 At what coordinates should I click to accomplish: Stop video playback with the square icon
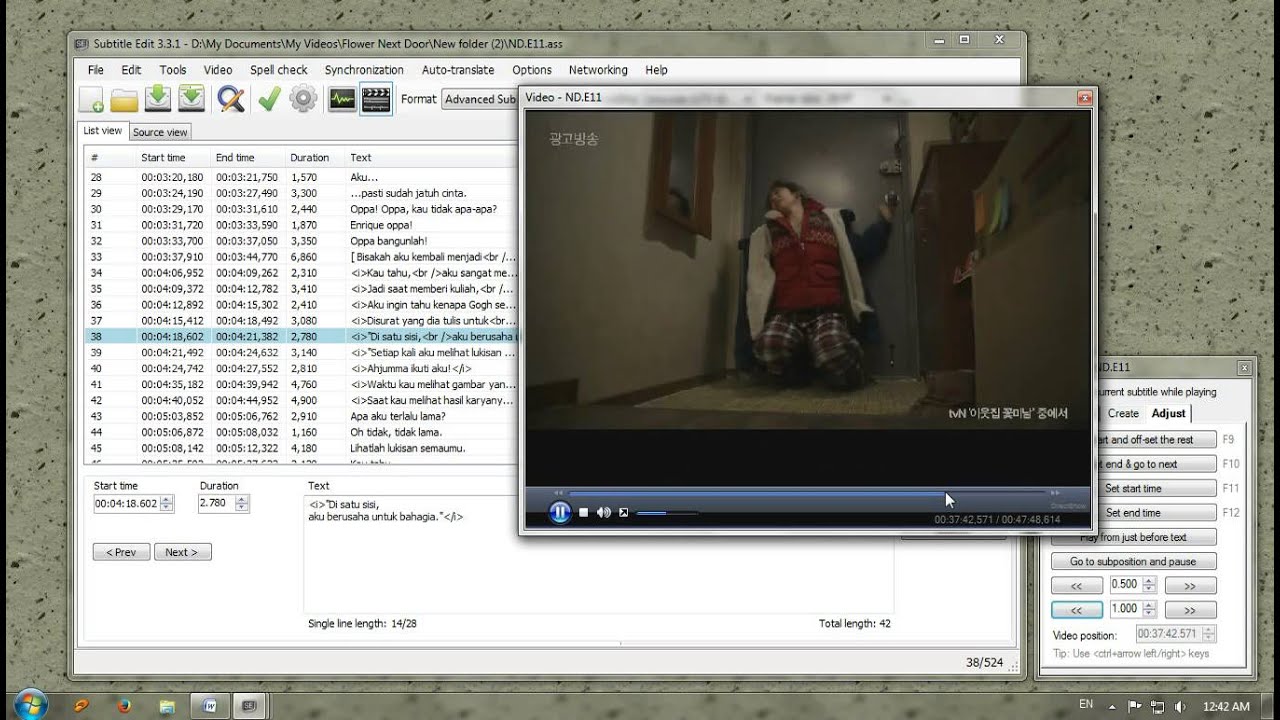(584, 512)
